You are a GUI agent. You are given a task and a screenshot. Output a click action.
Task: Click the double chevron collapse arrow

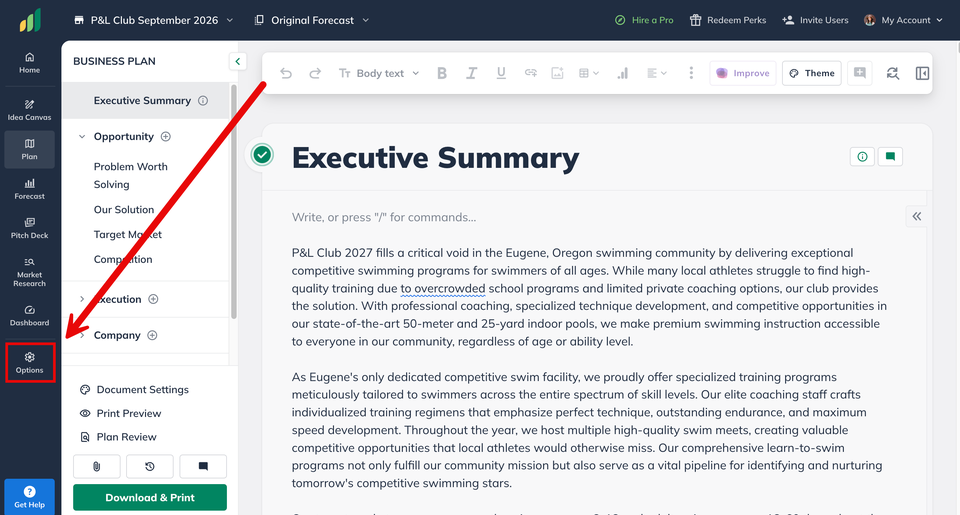pos(917,216)
